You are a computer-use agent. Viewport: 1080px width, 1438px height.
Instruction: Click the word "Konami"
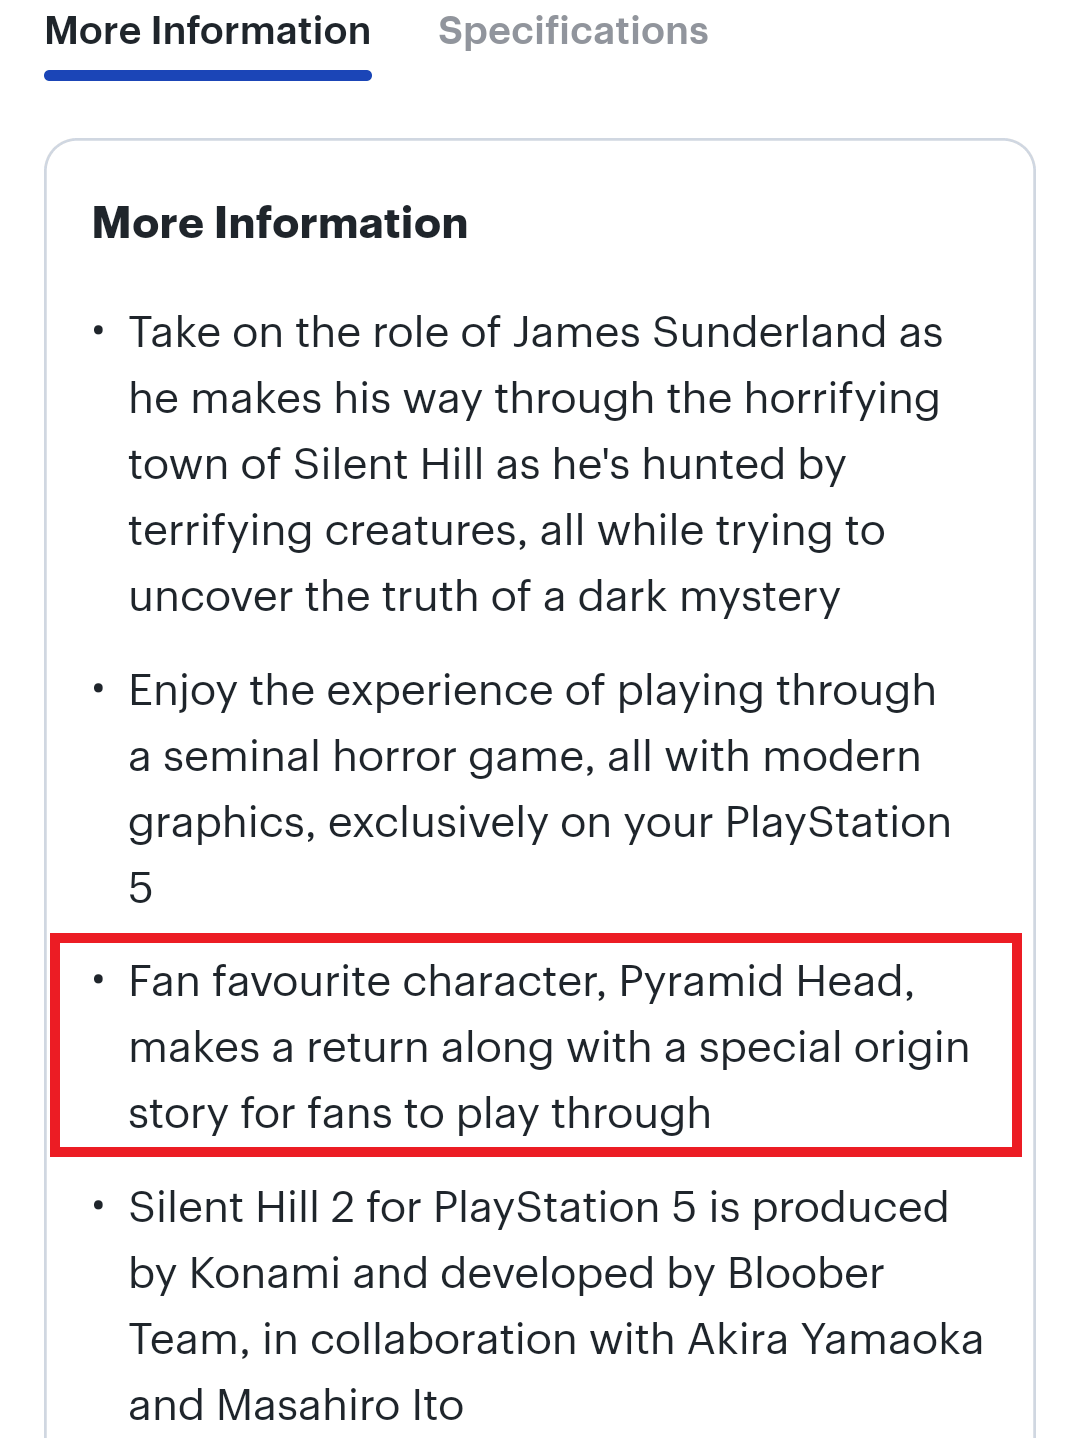(265, 1273)
